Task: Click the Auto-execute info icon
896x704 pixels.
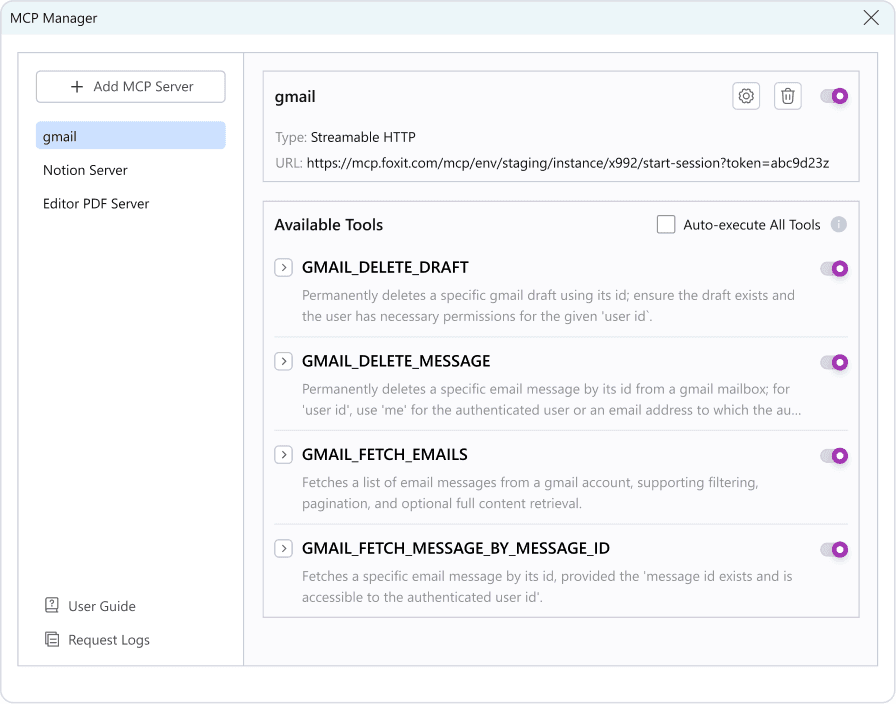Action: tap(838, 225)
